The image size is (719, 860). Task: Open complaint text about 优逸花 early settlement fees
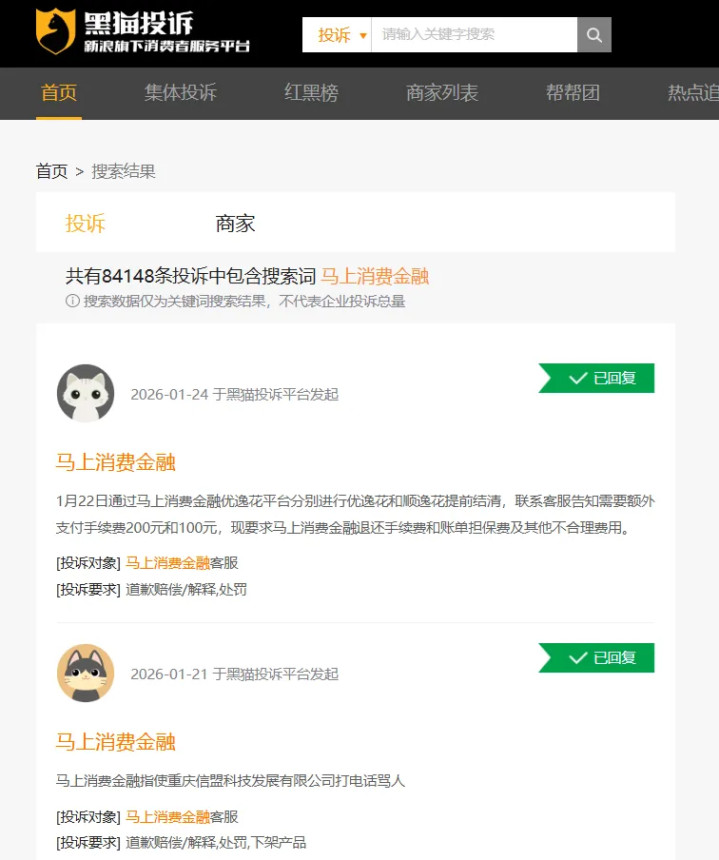point(355,514)
